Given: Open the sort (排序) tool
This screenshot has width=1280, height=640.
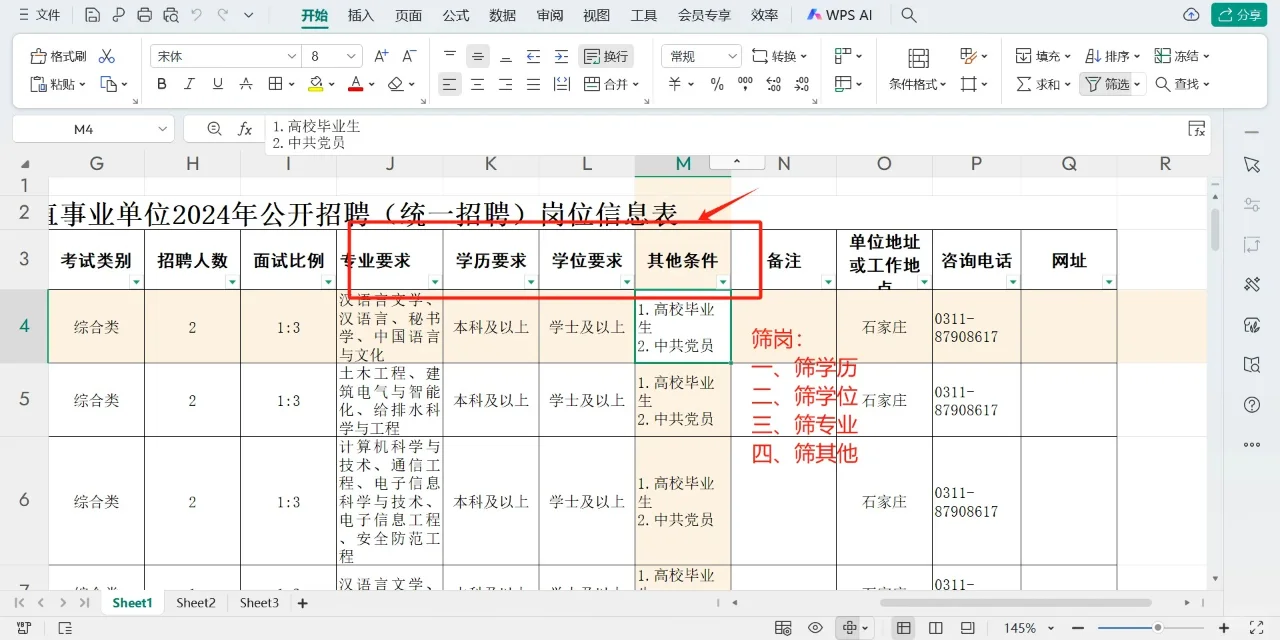Looking at the screenshot, I should tap(1110, 55).
